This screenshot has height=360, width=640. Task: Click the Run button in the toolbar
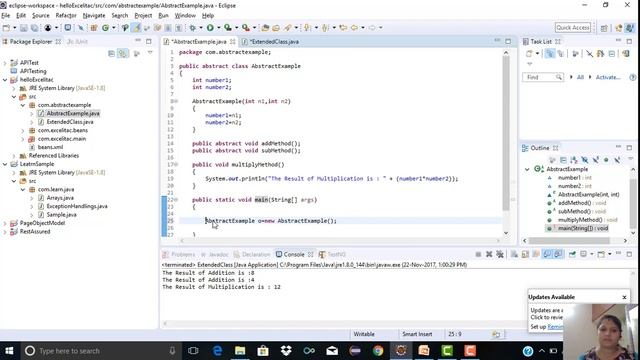click(x=210, y=28)
